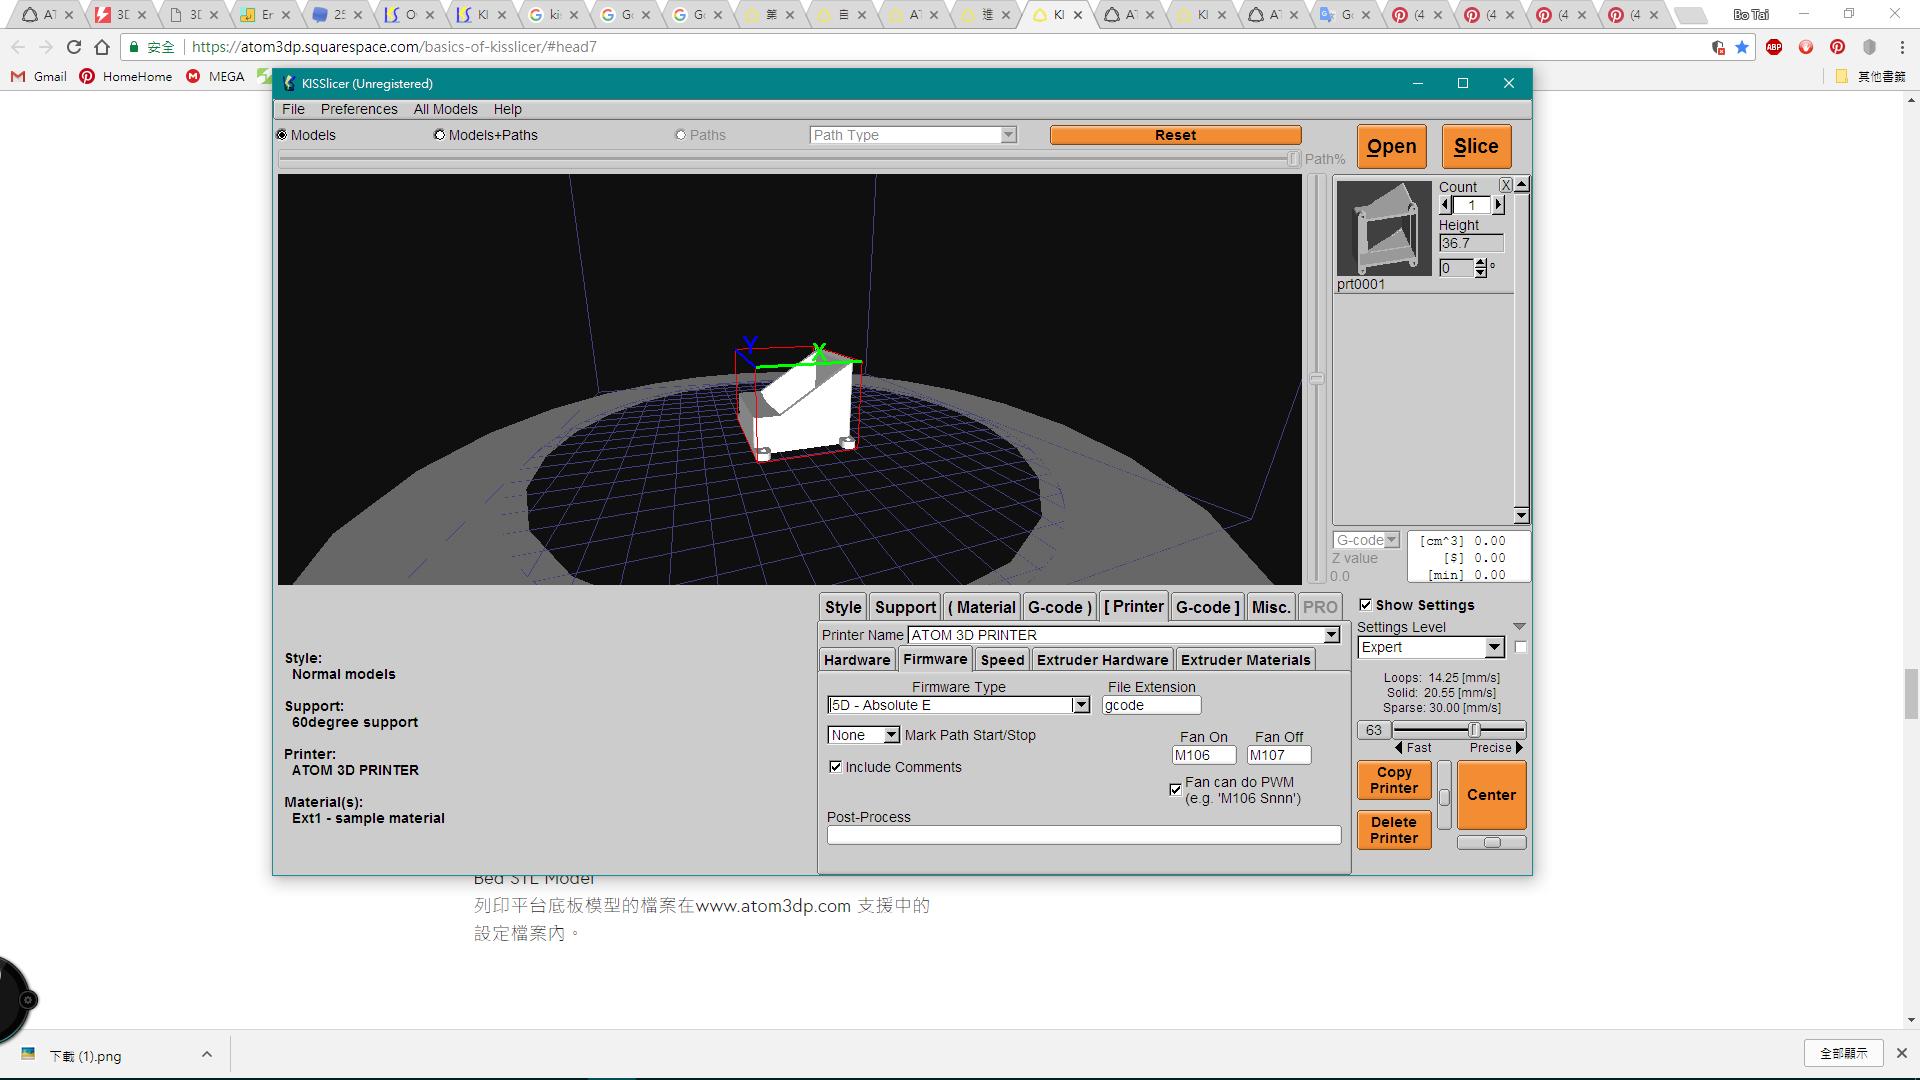
Task: Click the orange Reset button
Action: (x=1175, y=135)
